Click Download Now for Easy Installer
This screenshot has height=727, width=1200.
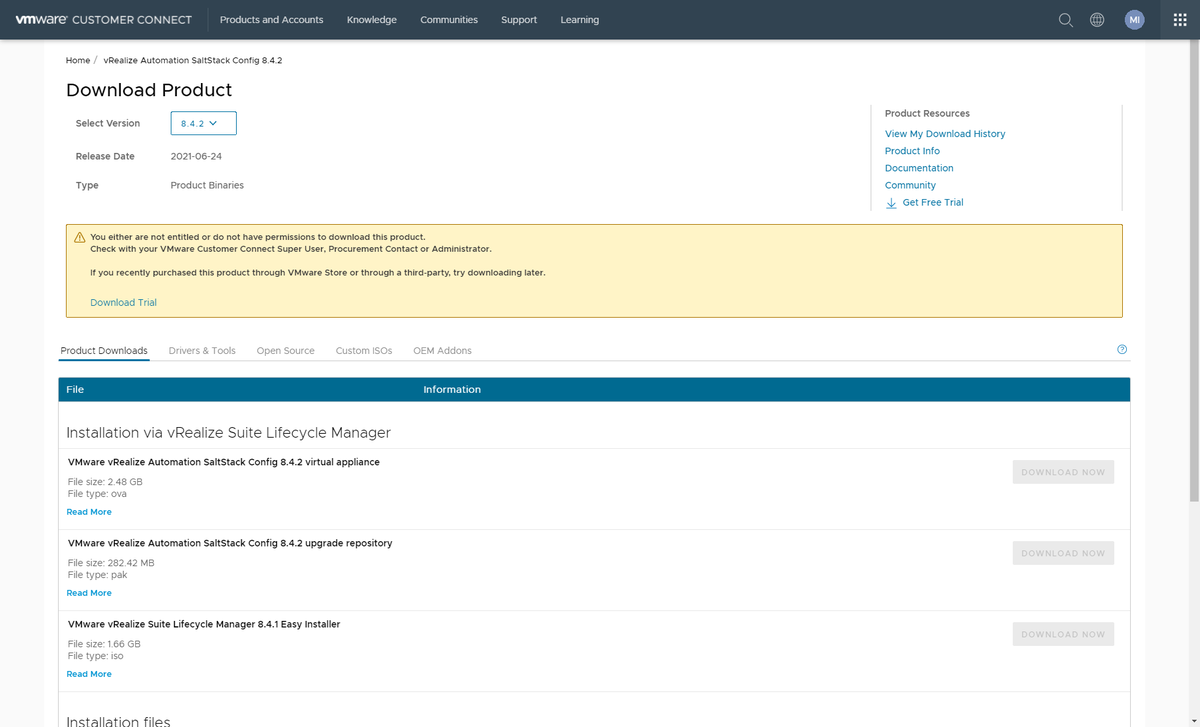[x=1063, y=634]
